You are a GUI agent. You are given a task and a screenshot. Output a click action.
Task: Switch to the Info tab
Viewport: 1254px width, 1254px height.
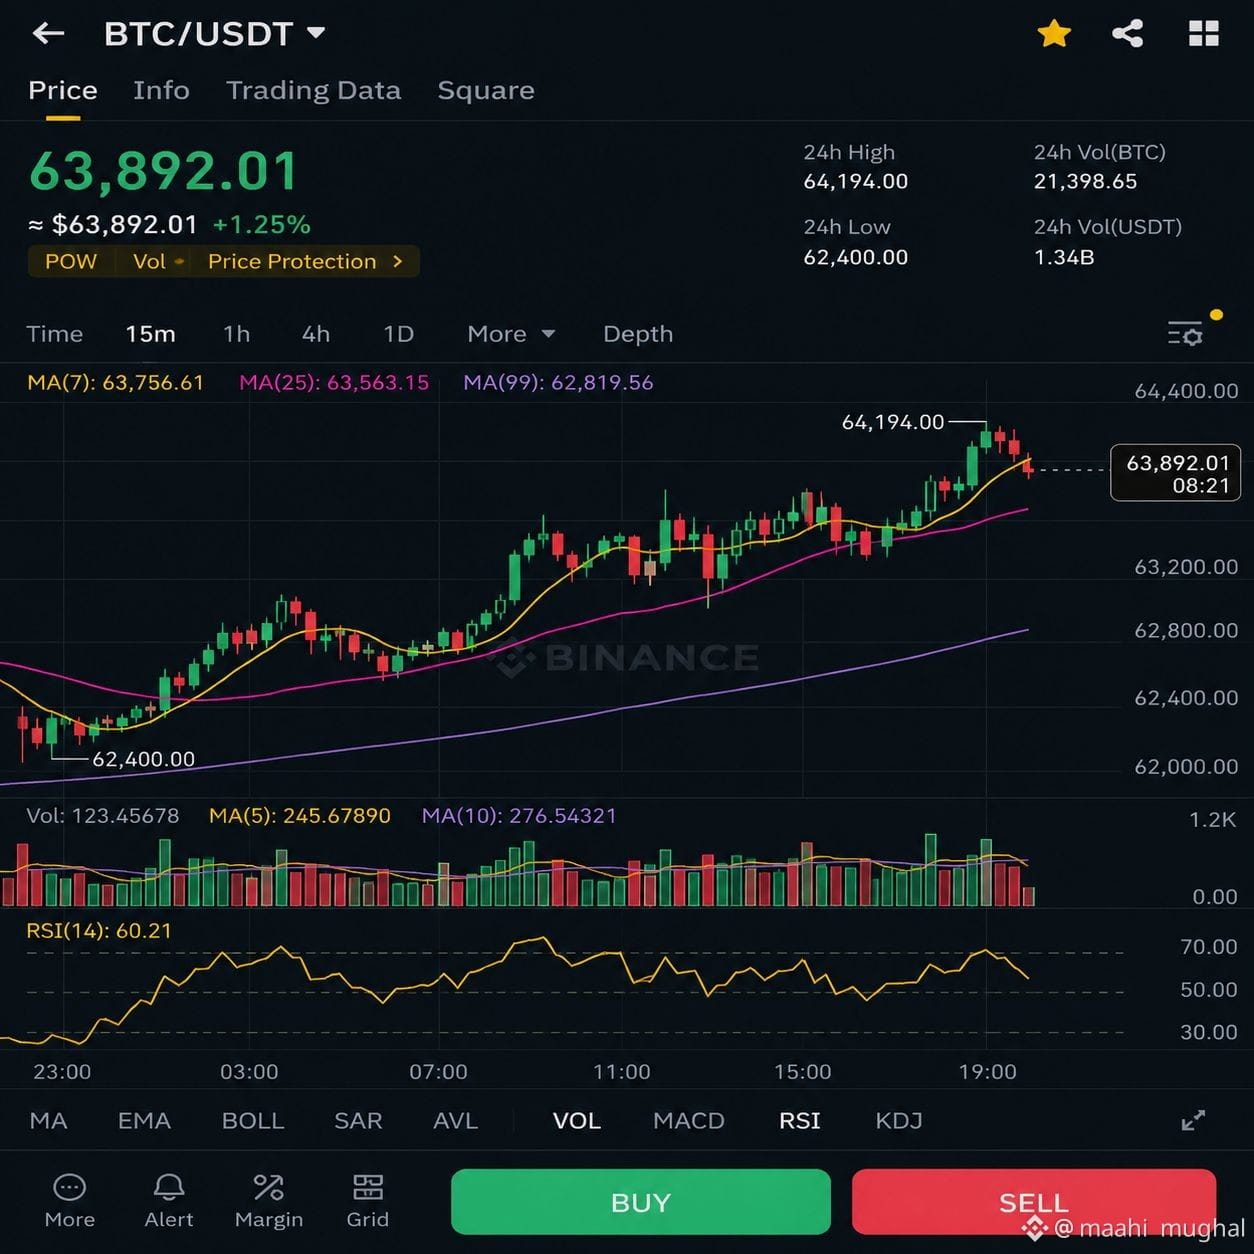click(x=161, y=90)
